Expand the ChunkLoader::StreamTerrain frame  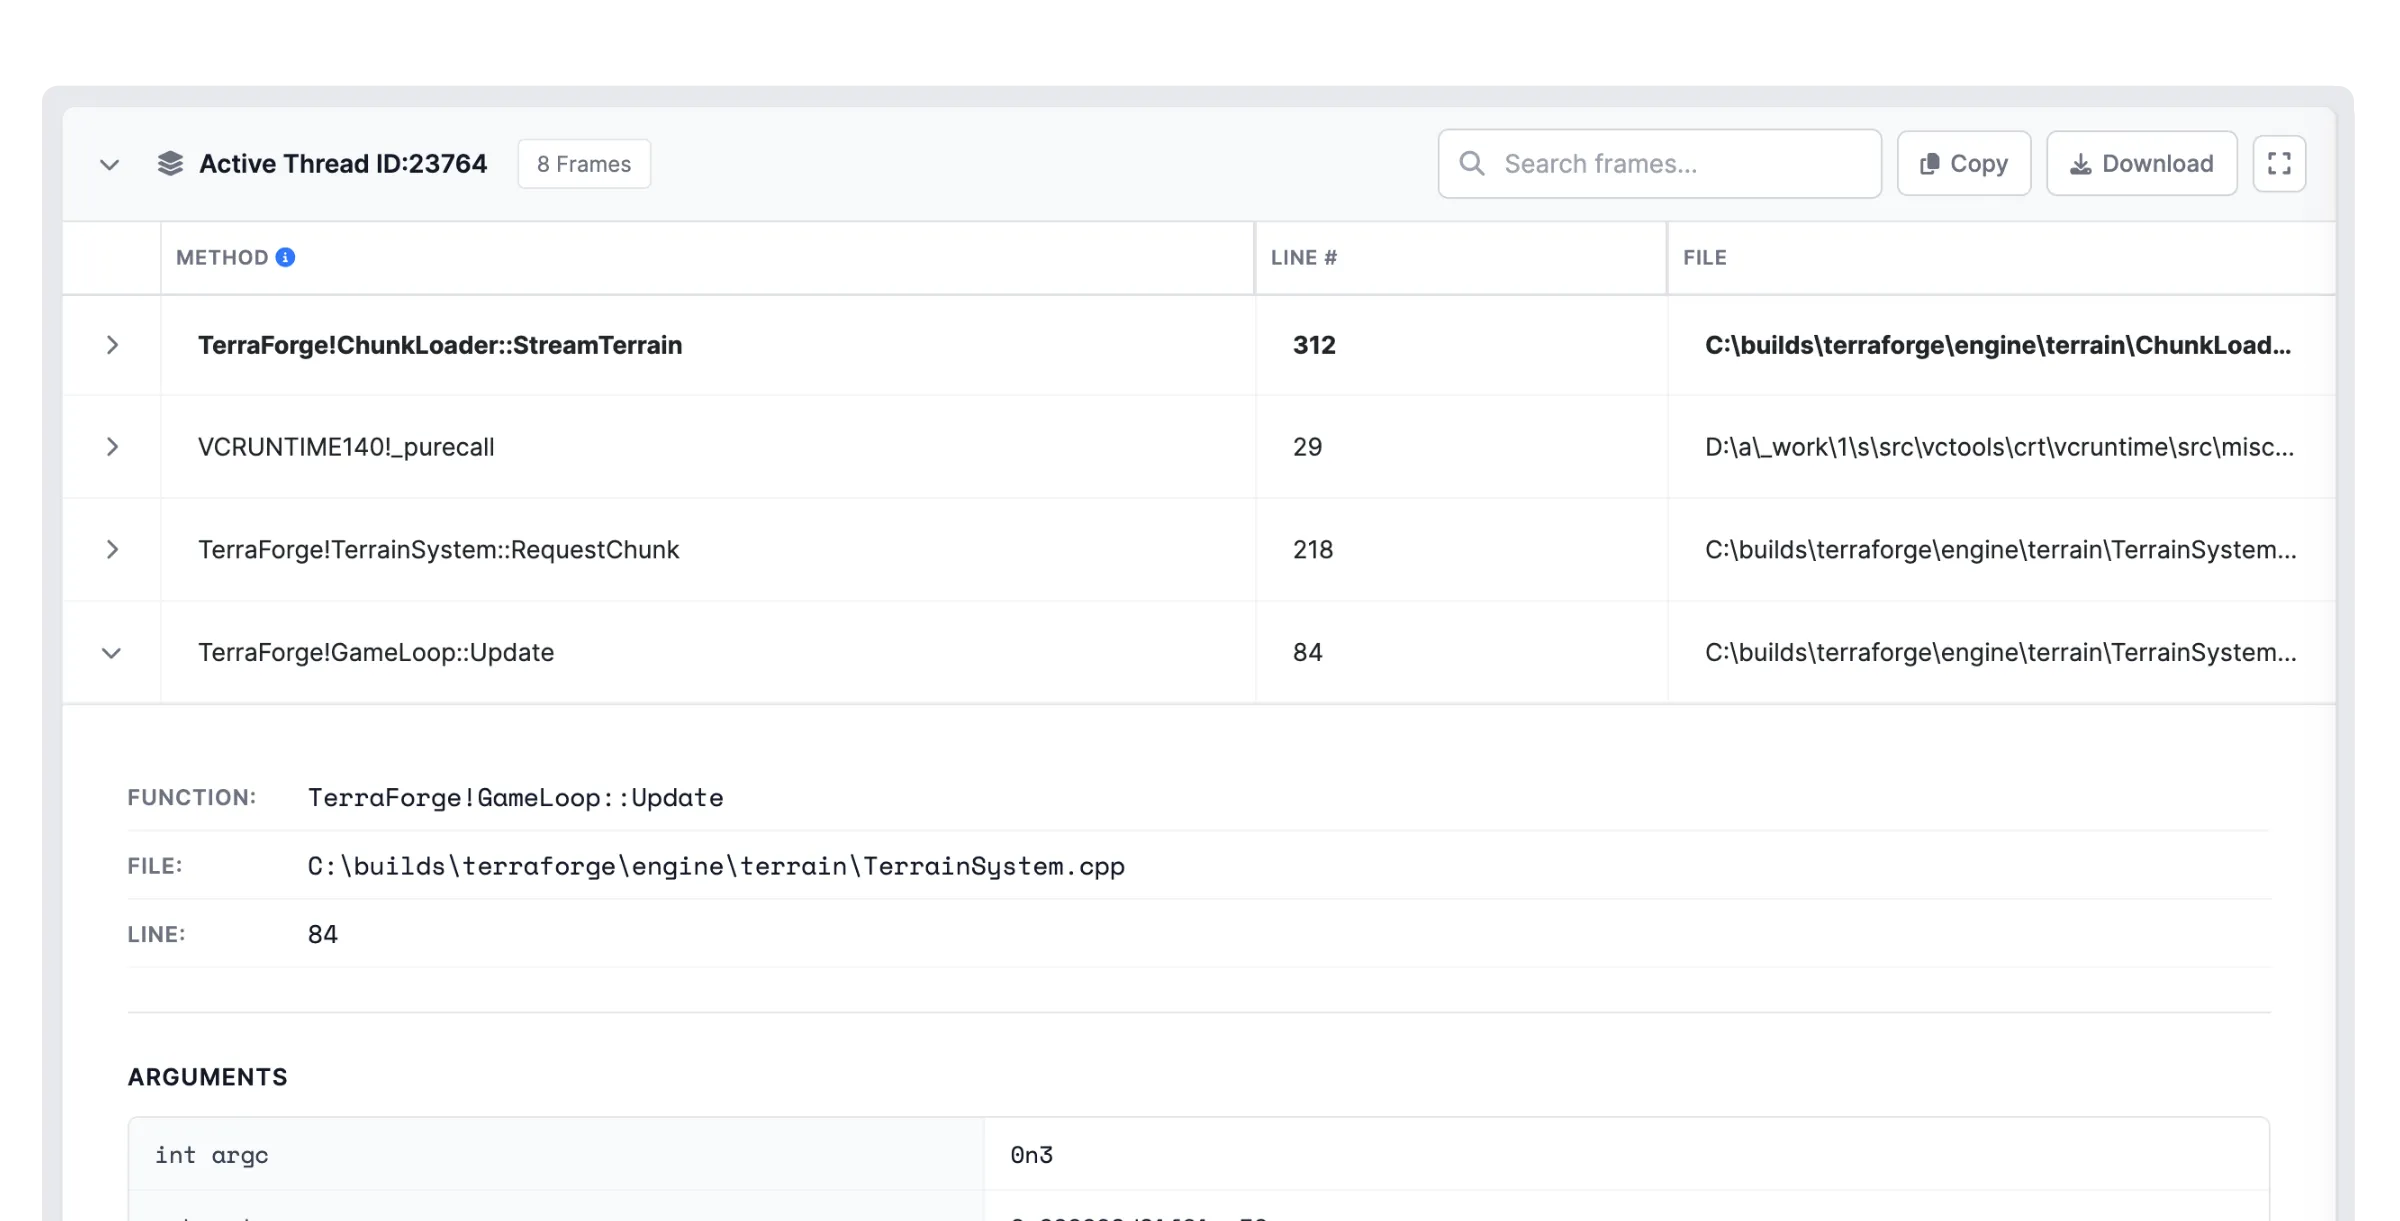pos(112,346)
